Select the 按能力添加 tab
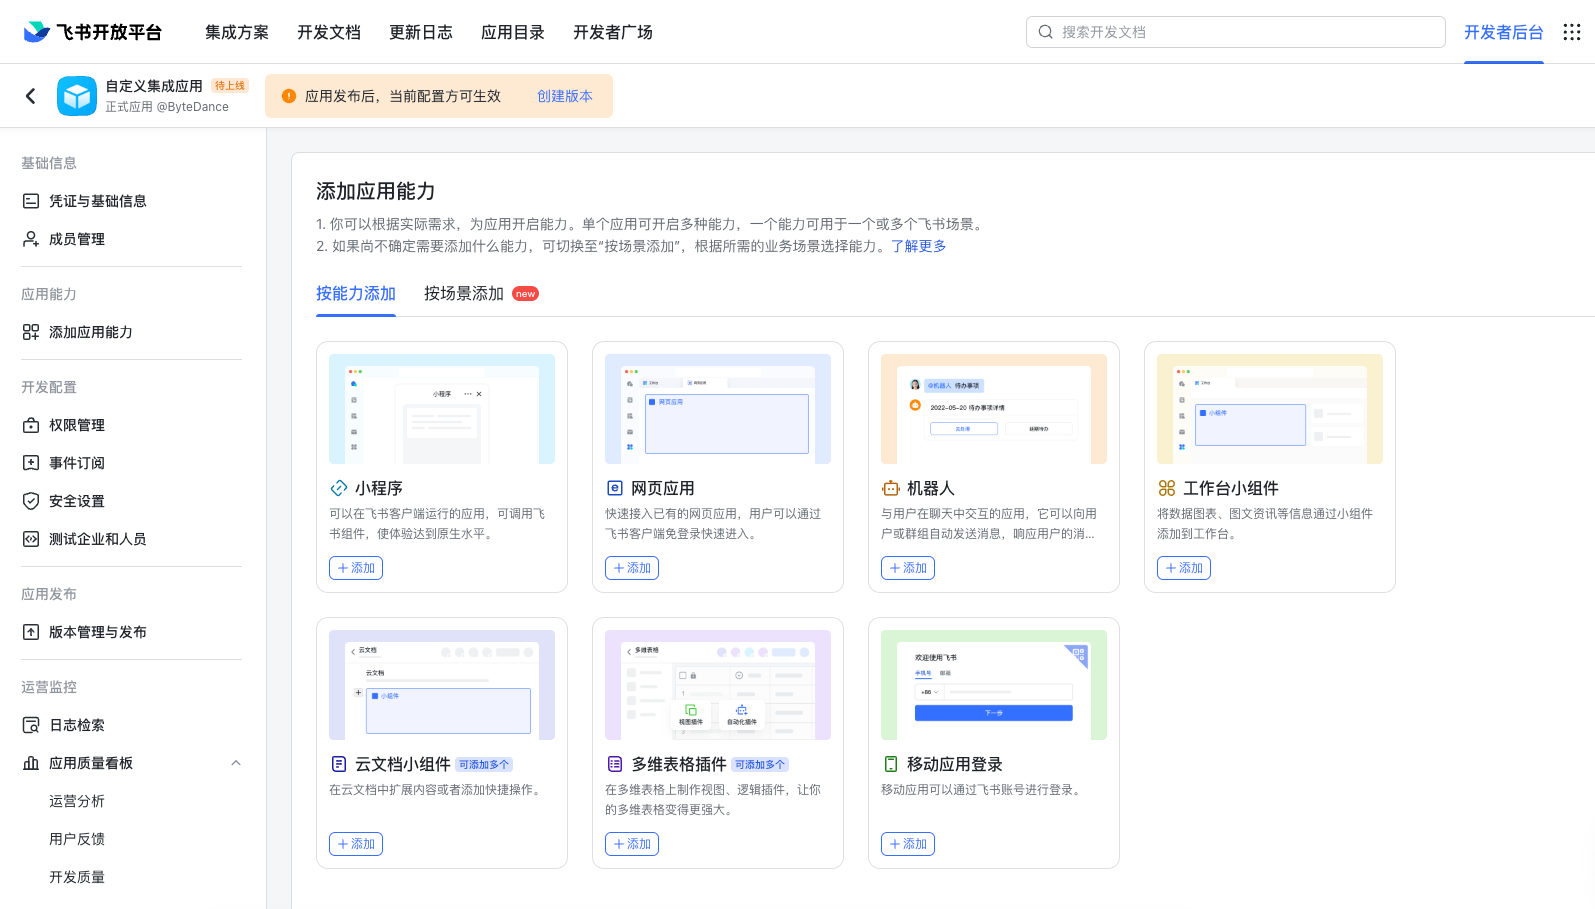Screen dimensions: 1595x909 (x=356, y=294)
